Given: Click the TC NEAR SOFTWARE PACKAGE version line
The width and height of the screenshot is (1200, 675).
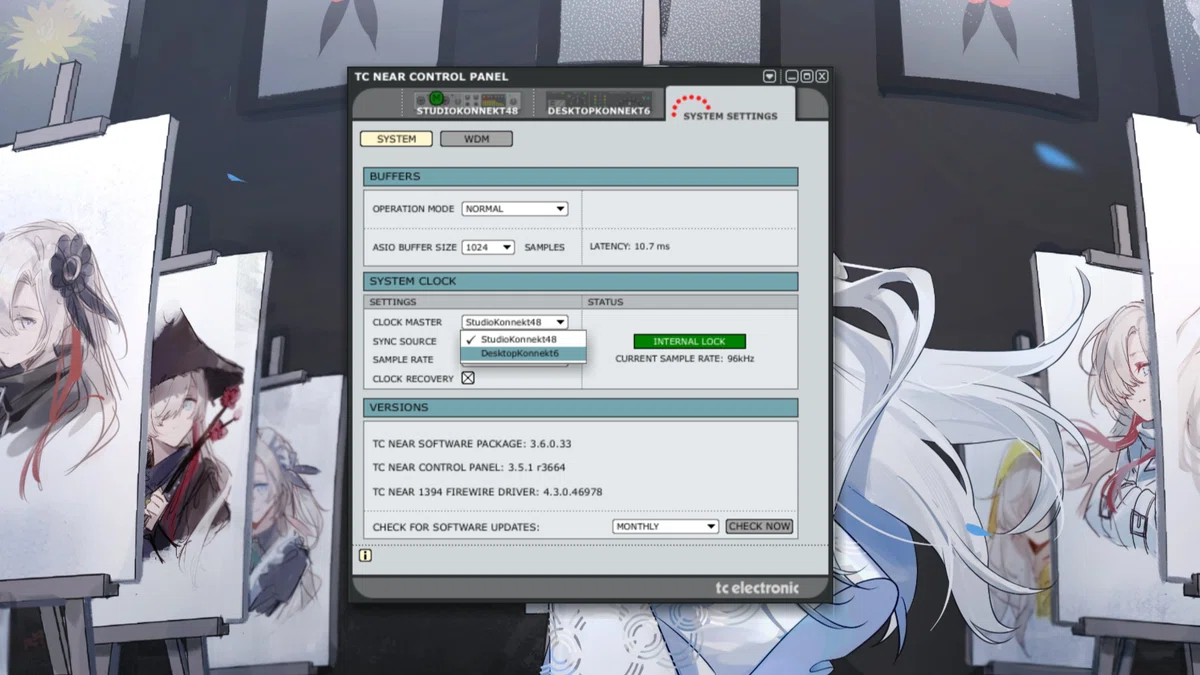Looking at the screenshot, I should (x=472, y=443).
